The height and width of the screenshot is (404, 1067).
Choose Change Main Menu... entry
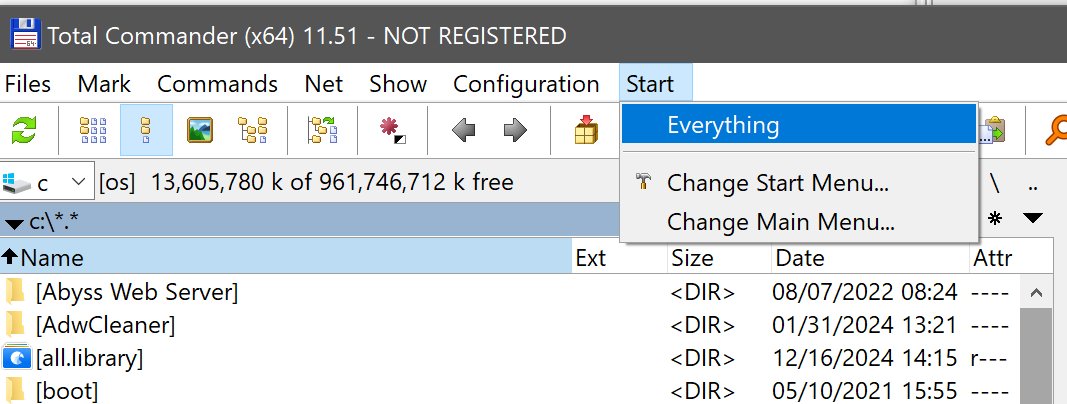(799, 222)
